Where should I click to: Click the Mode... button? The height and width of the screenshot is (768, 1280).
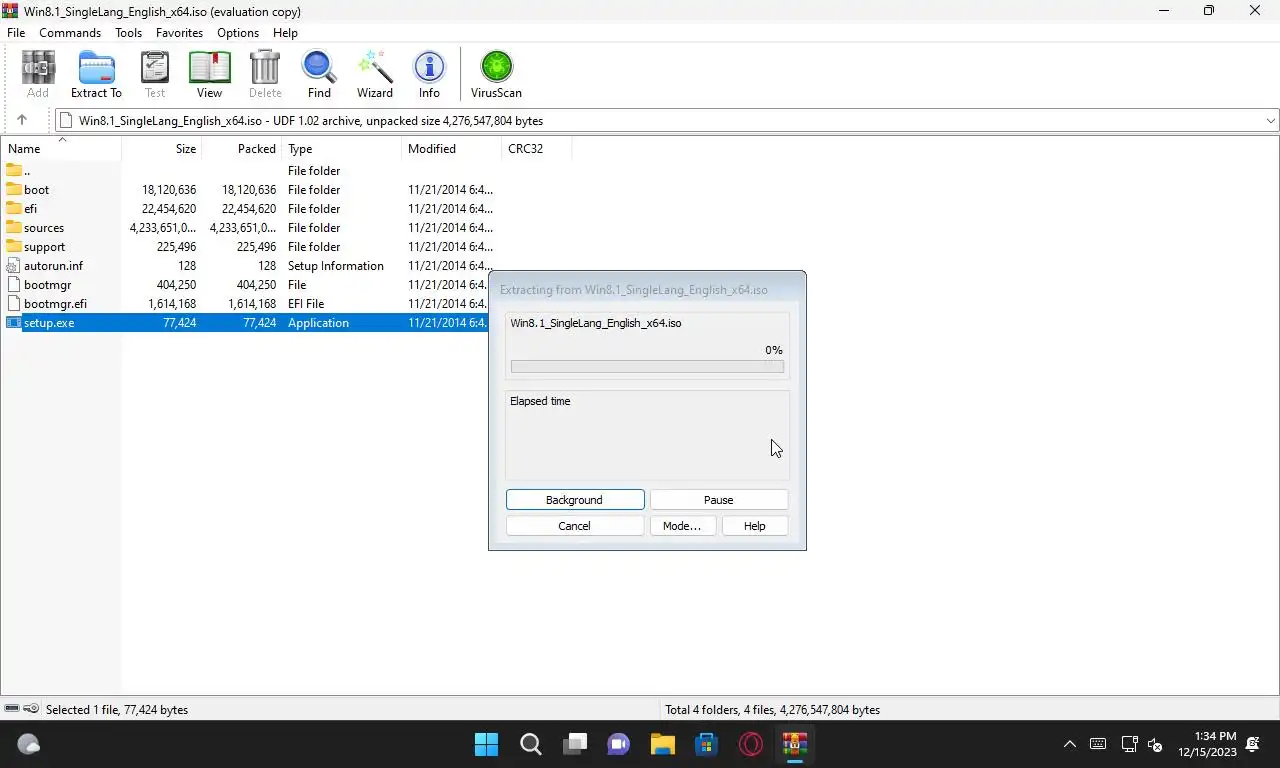[x=682, y=526]
